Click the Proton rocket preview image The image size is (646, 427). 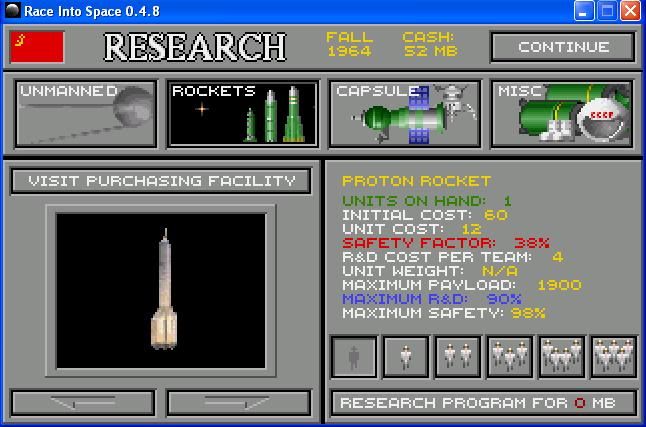[161, 291]
